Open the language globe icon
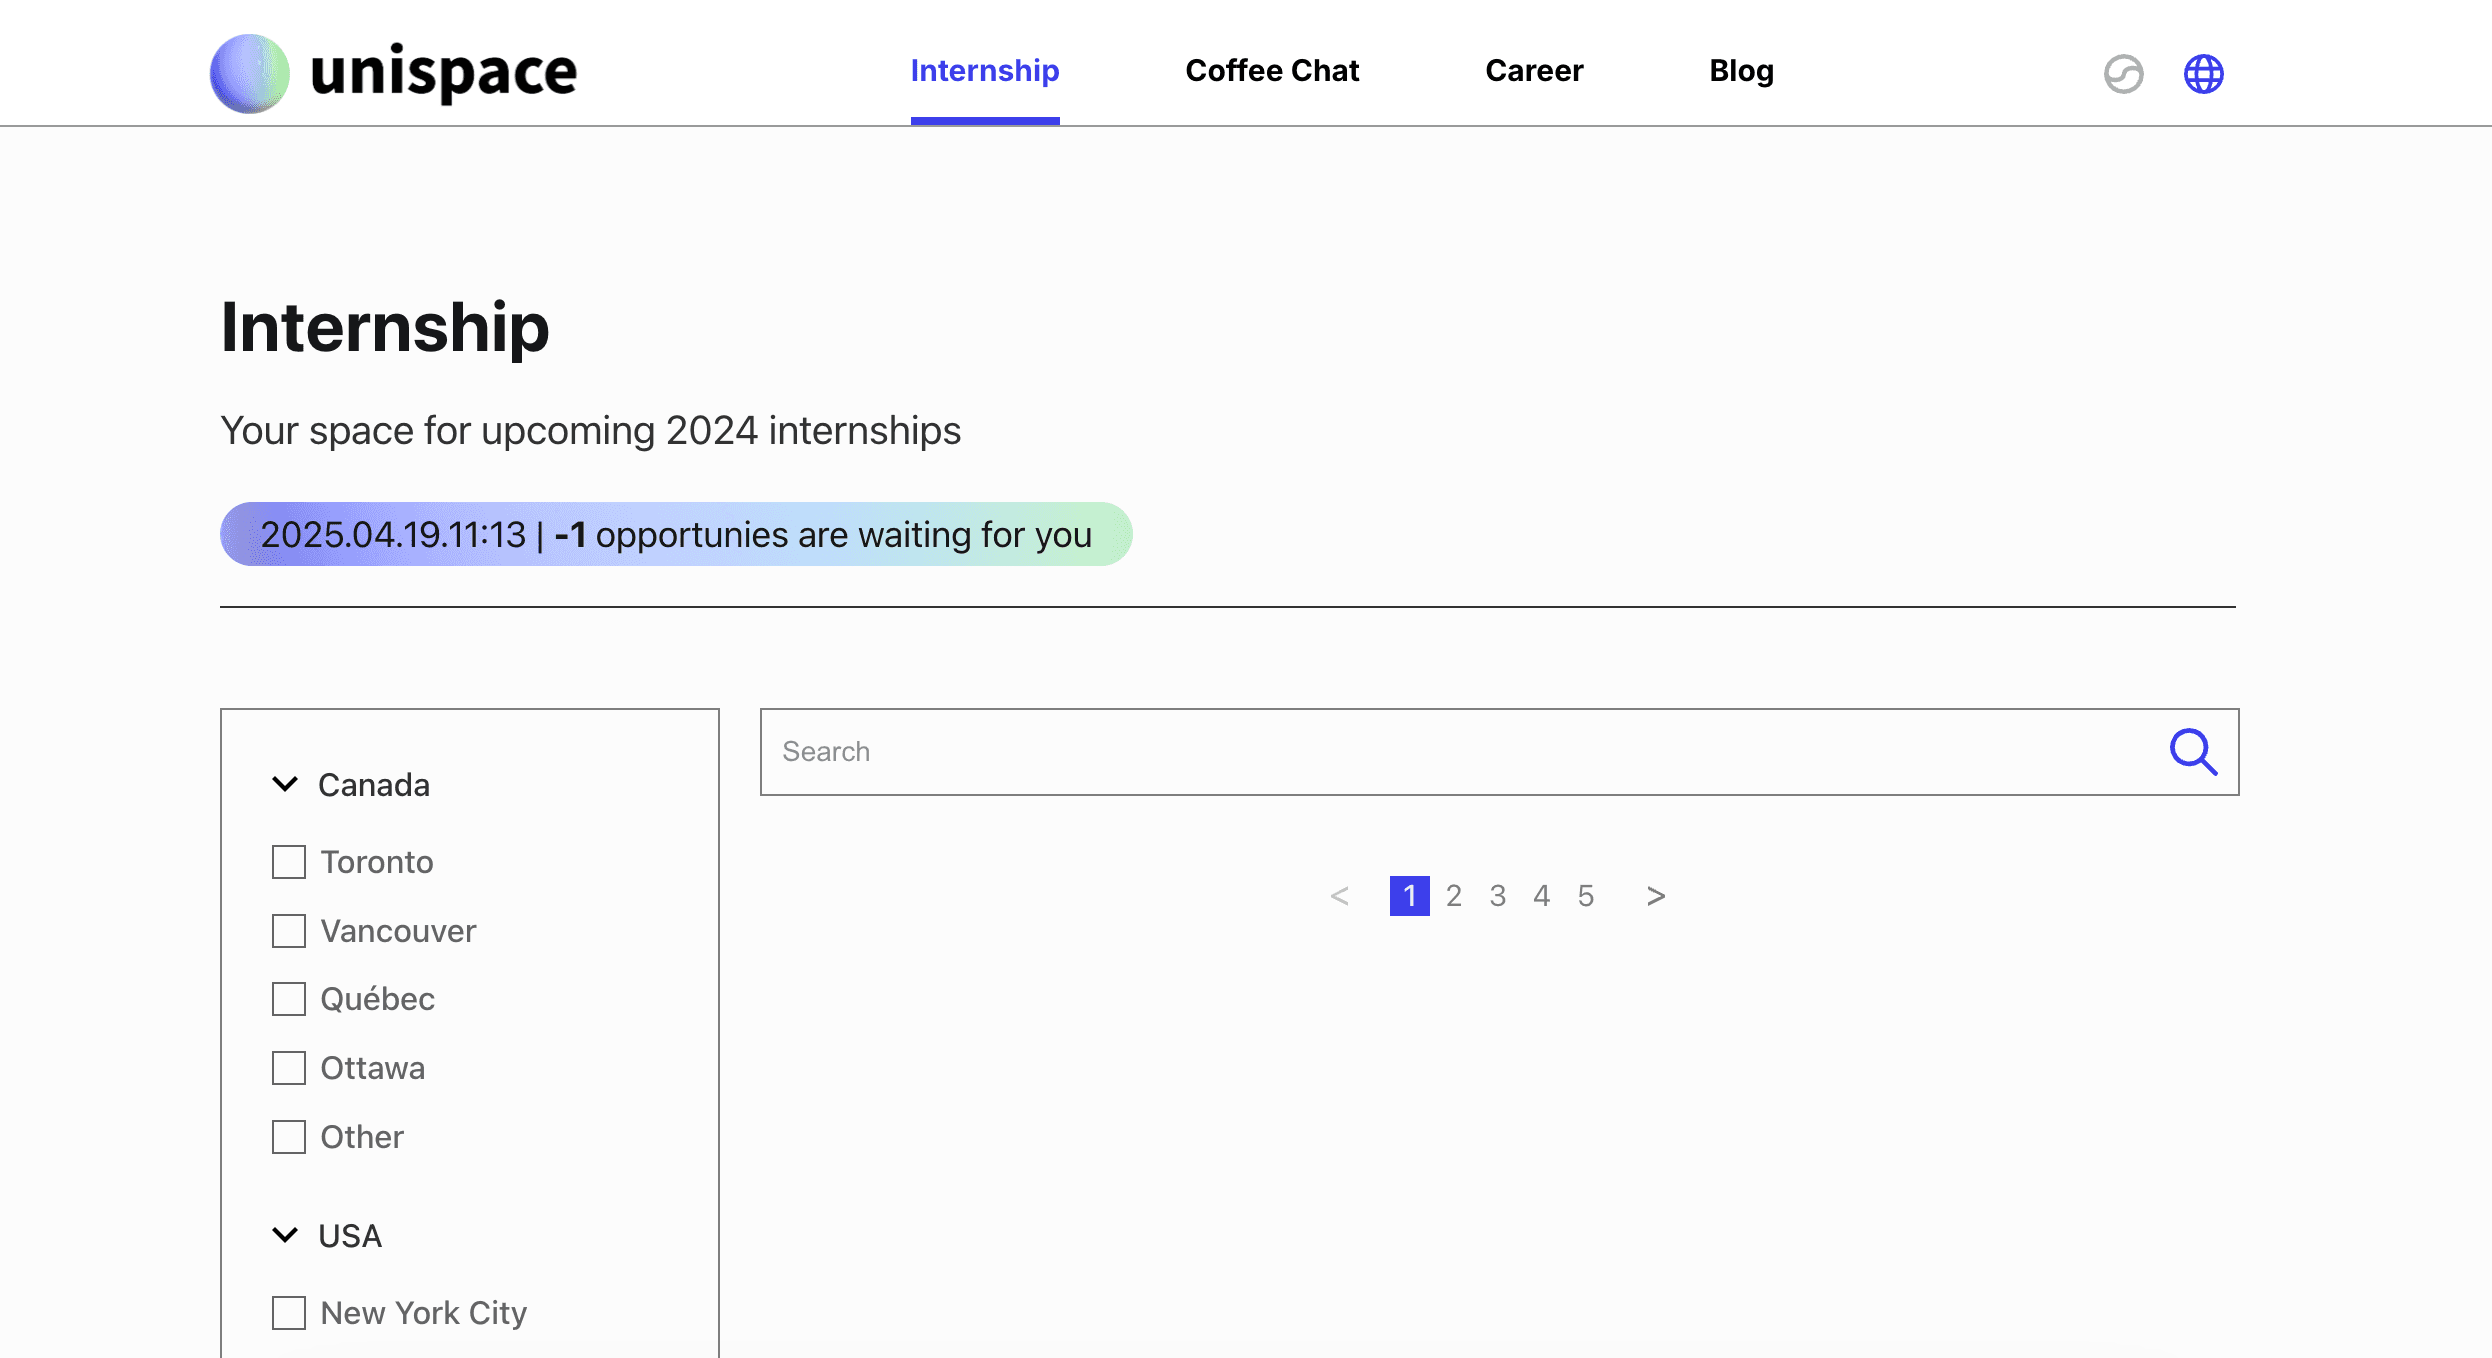Screen dimensions: 2492x1358 click(2203, 73)
